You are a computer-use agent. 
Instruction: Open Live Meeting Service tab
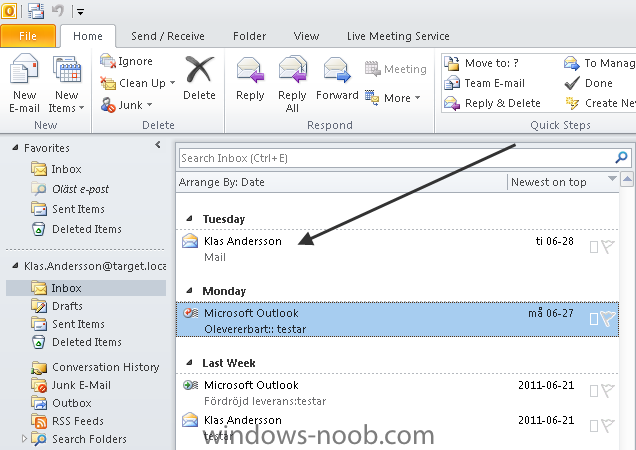pyautogui.click(x=398, y=36)
